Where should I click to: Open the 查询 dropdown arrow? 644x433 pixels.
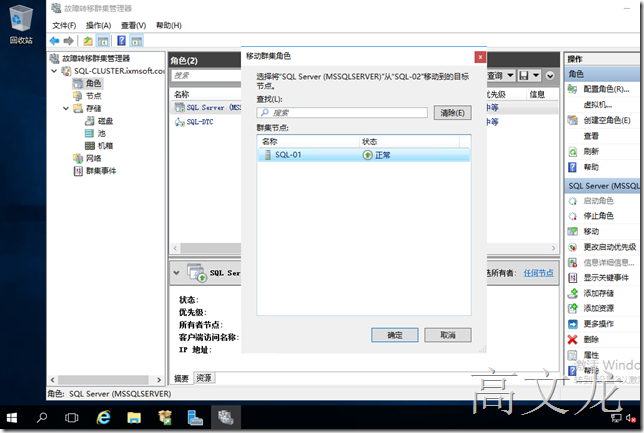pos(510,76)
